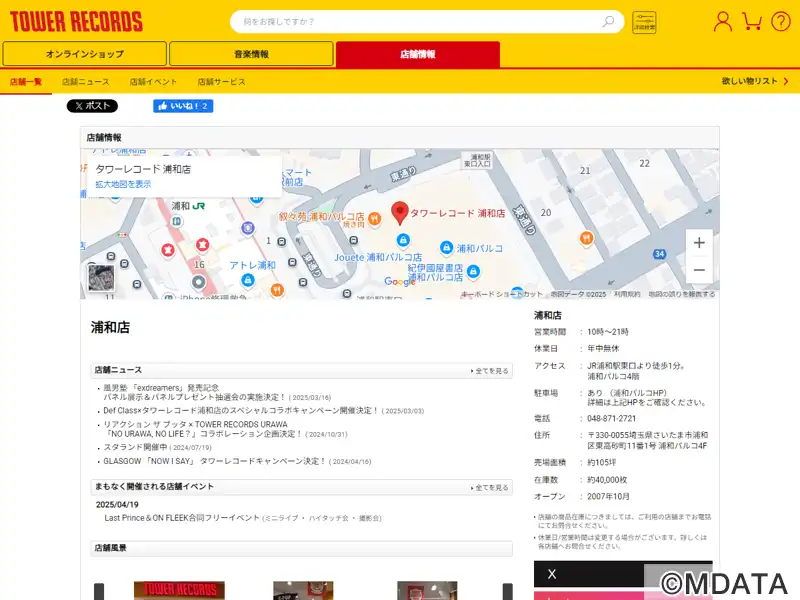Click 地図の誤りを報告する link

(682, 294)
